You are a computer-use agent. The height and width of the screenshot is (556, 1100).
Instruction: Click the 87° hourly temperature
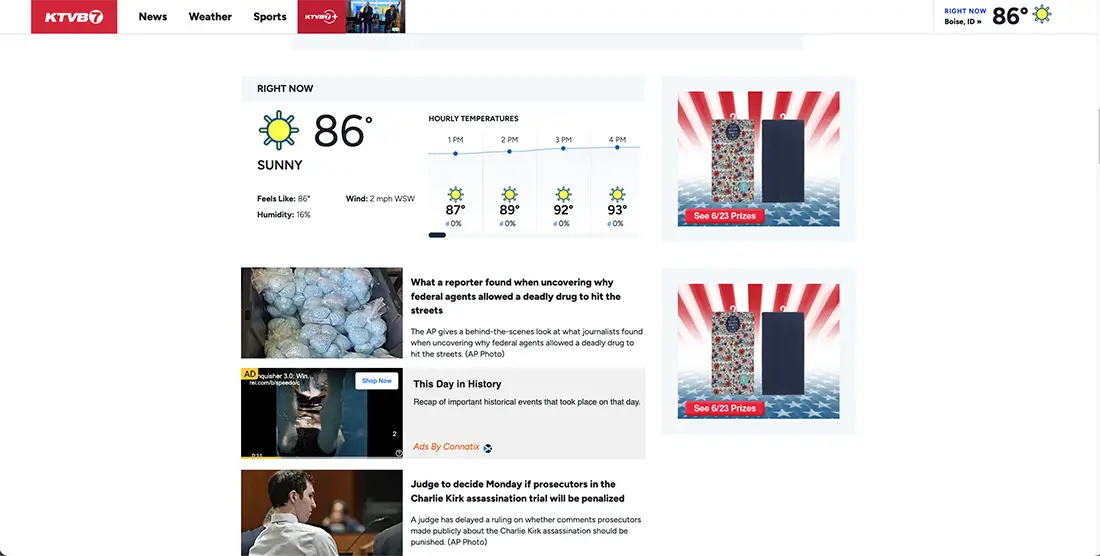pyautogui.click(x=455, y=210)
